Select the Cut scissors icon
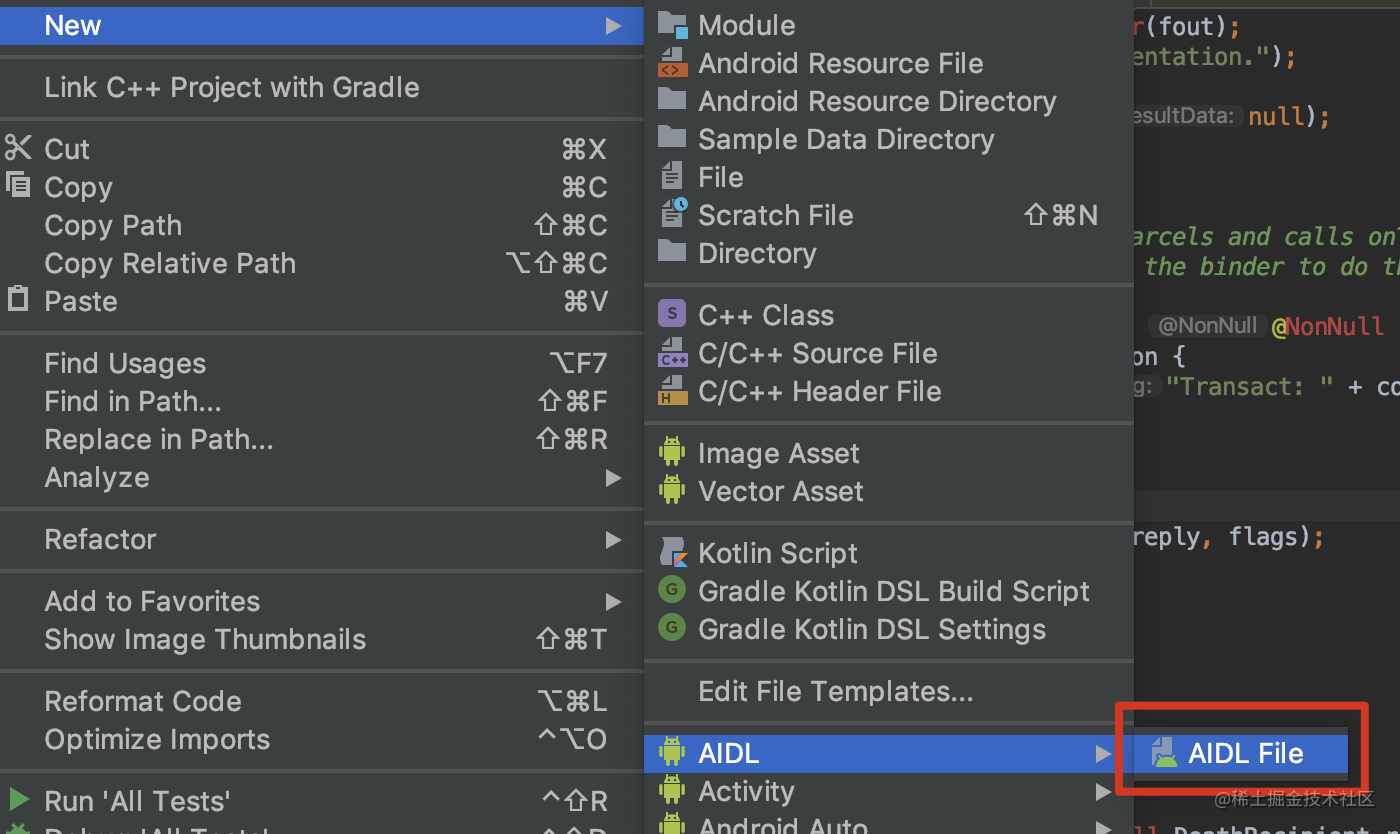The width and height of the screenshot is (1400, 834). (x=18, y=148)
